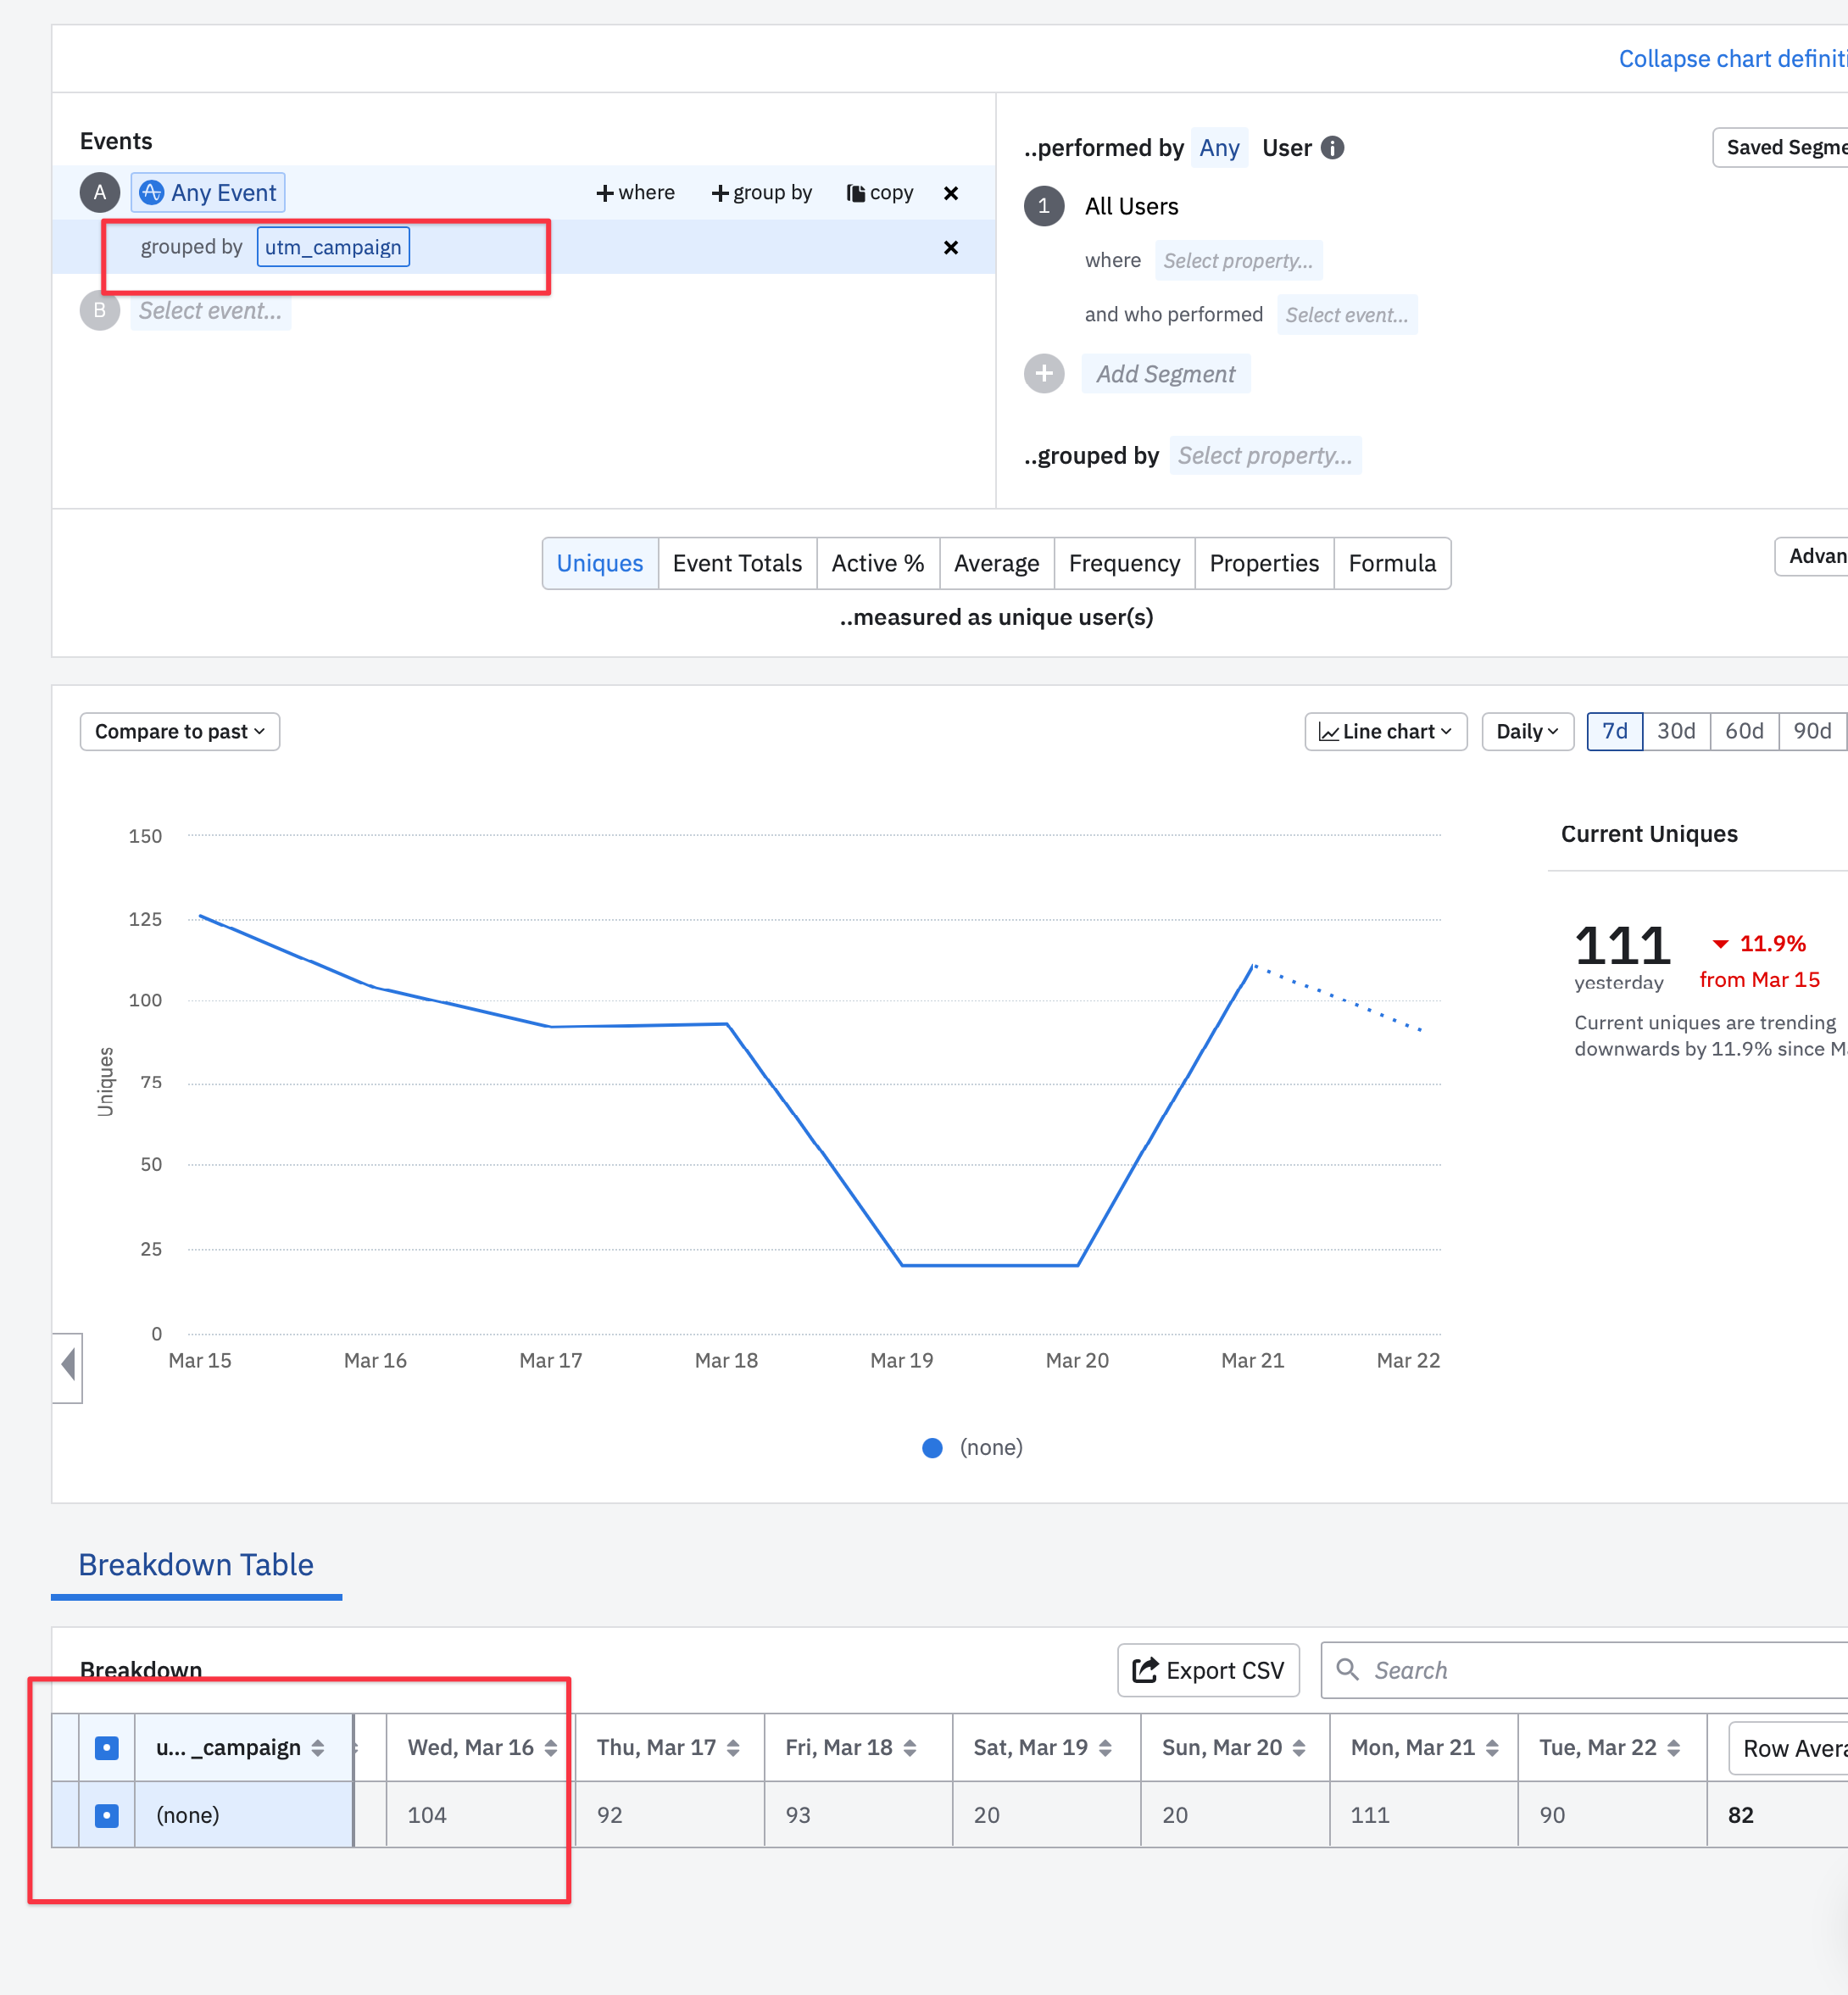This screenshot has height=1995, width=1848.
Task: Sort by Mon, Mar 21 column arrows
Action: pyautogui.click(x=1491, y=1748)
